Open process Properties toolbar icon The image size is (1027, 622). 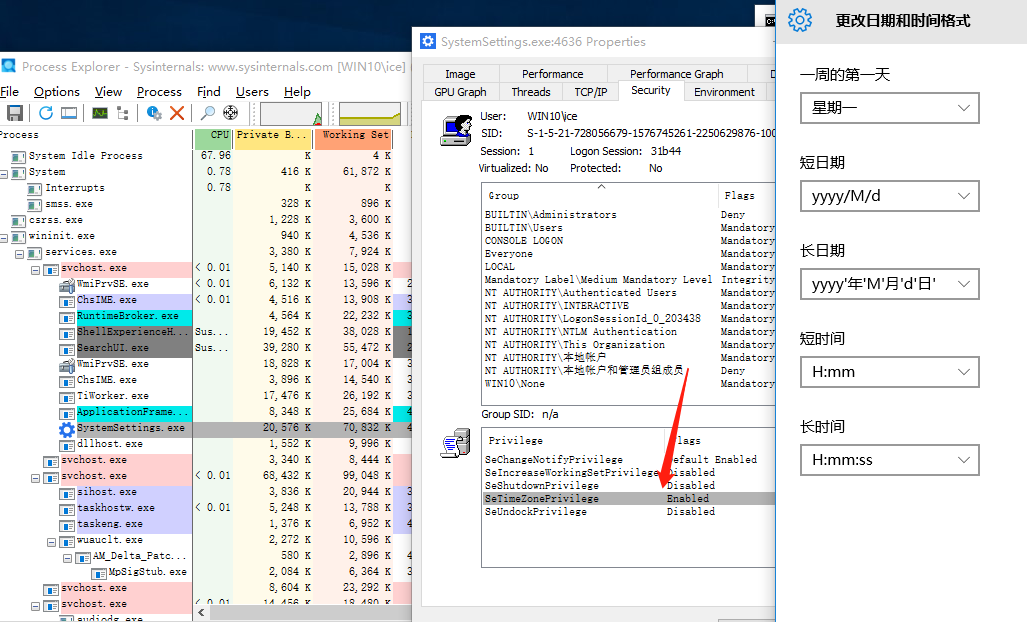154,113
